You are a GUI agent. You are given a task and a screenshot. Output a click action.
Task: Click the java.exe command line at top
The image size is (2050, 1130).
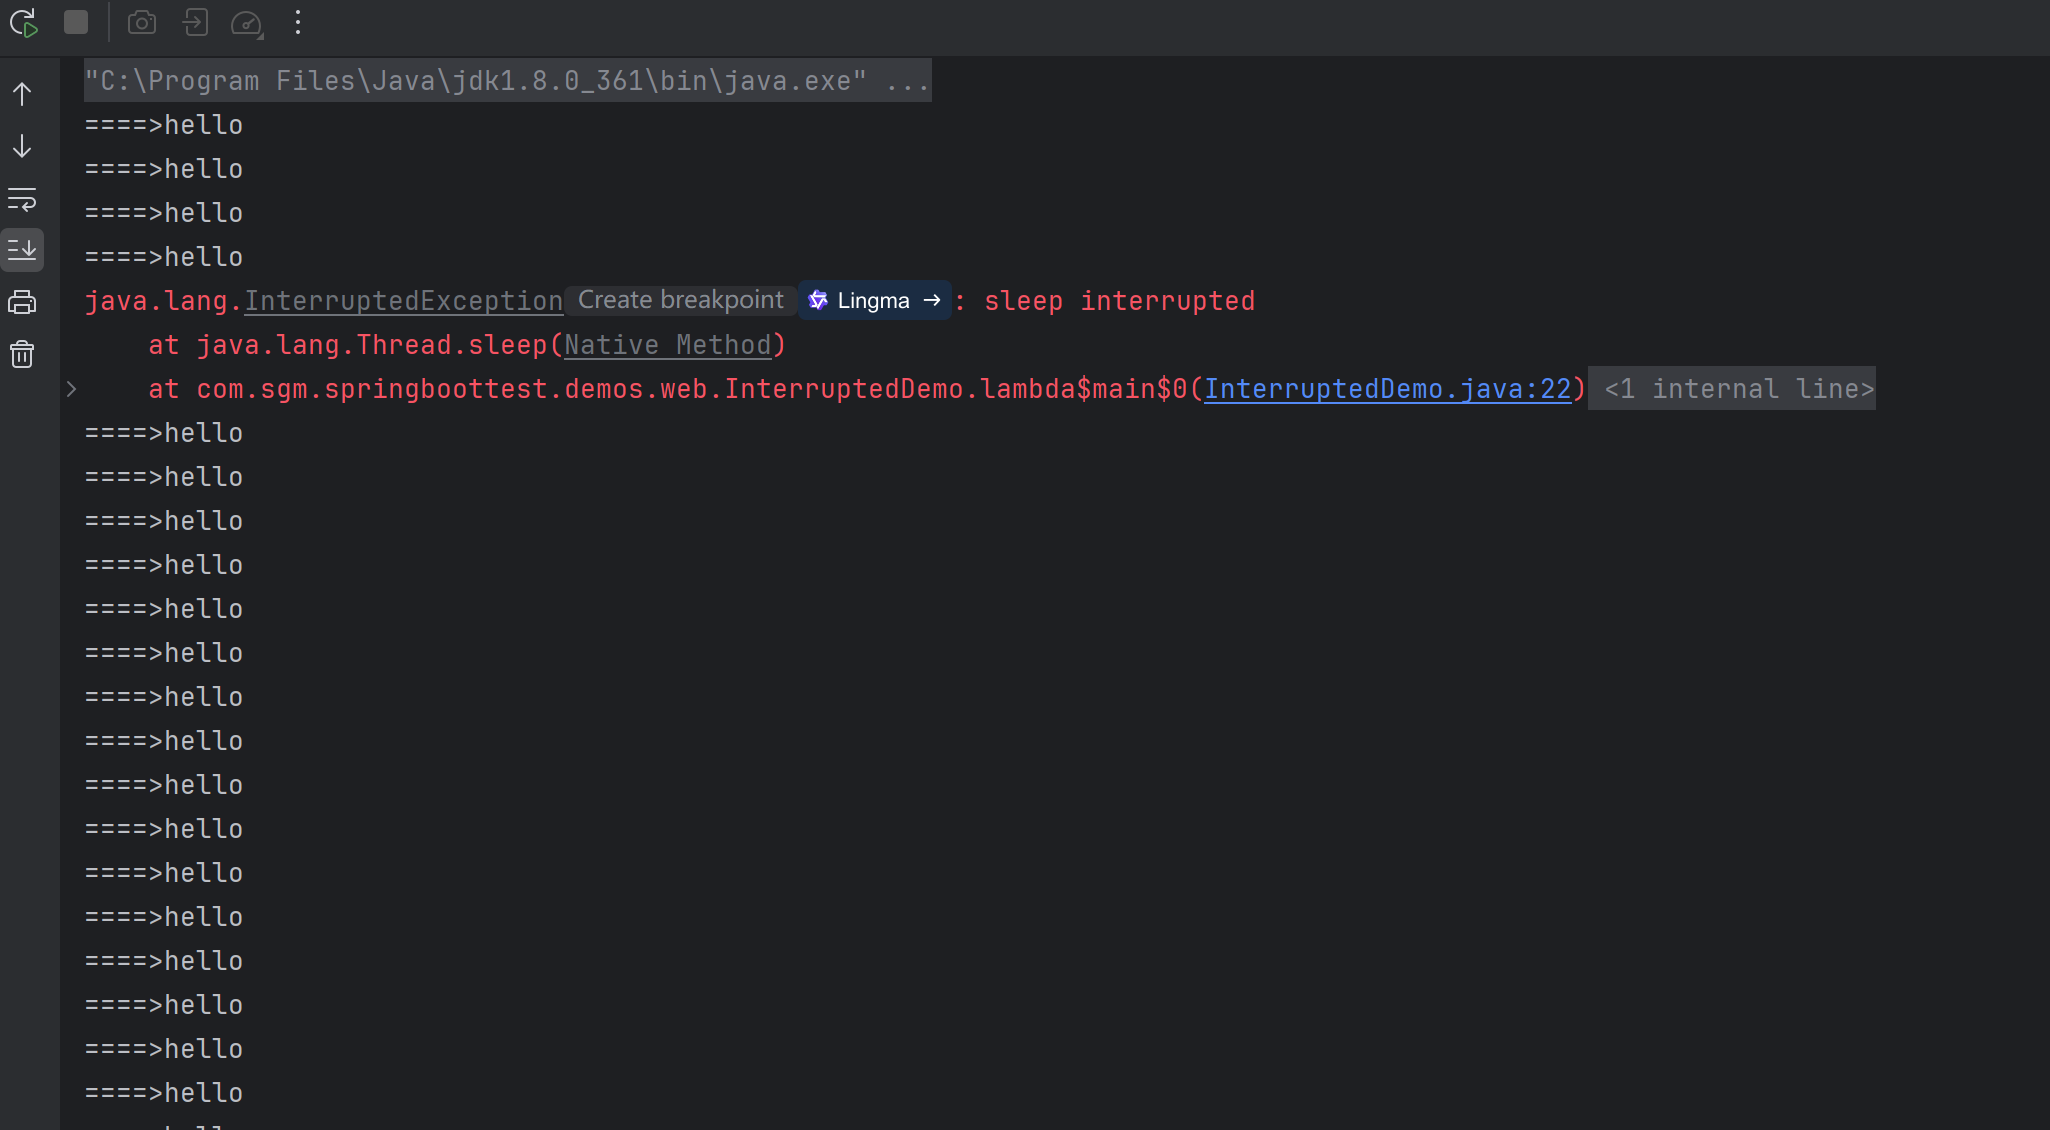507,81
